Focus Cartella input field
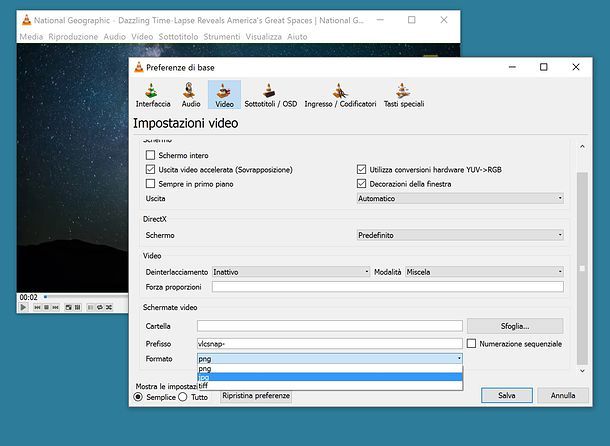 [330, 326]
